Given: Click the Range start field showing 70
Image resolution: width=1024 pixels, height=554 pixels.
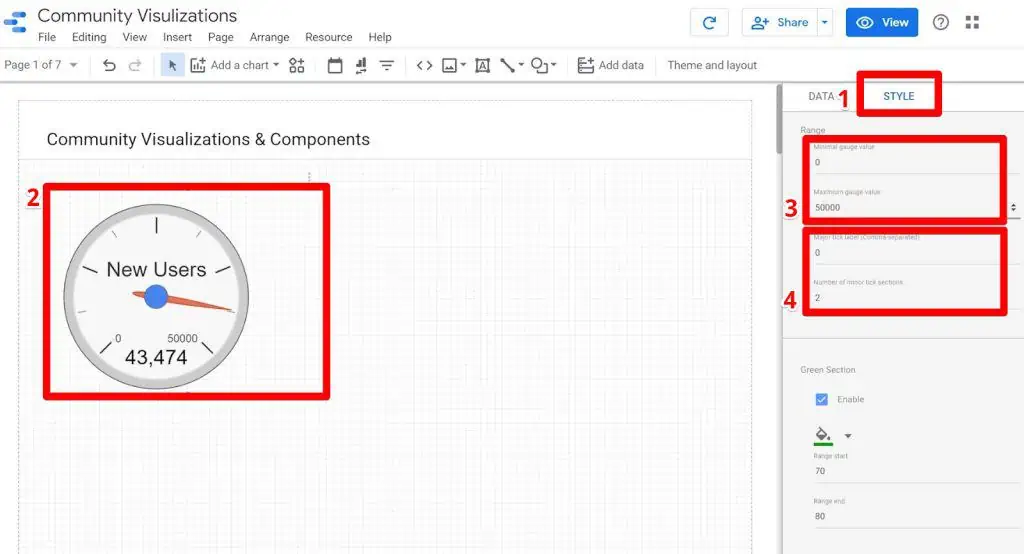Looking at the screenshot, I should (914, 470).
